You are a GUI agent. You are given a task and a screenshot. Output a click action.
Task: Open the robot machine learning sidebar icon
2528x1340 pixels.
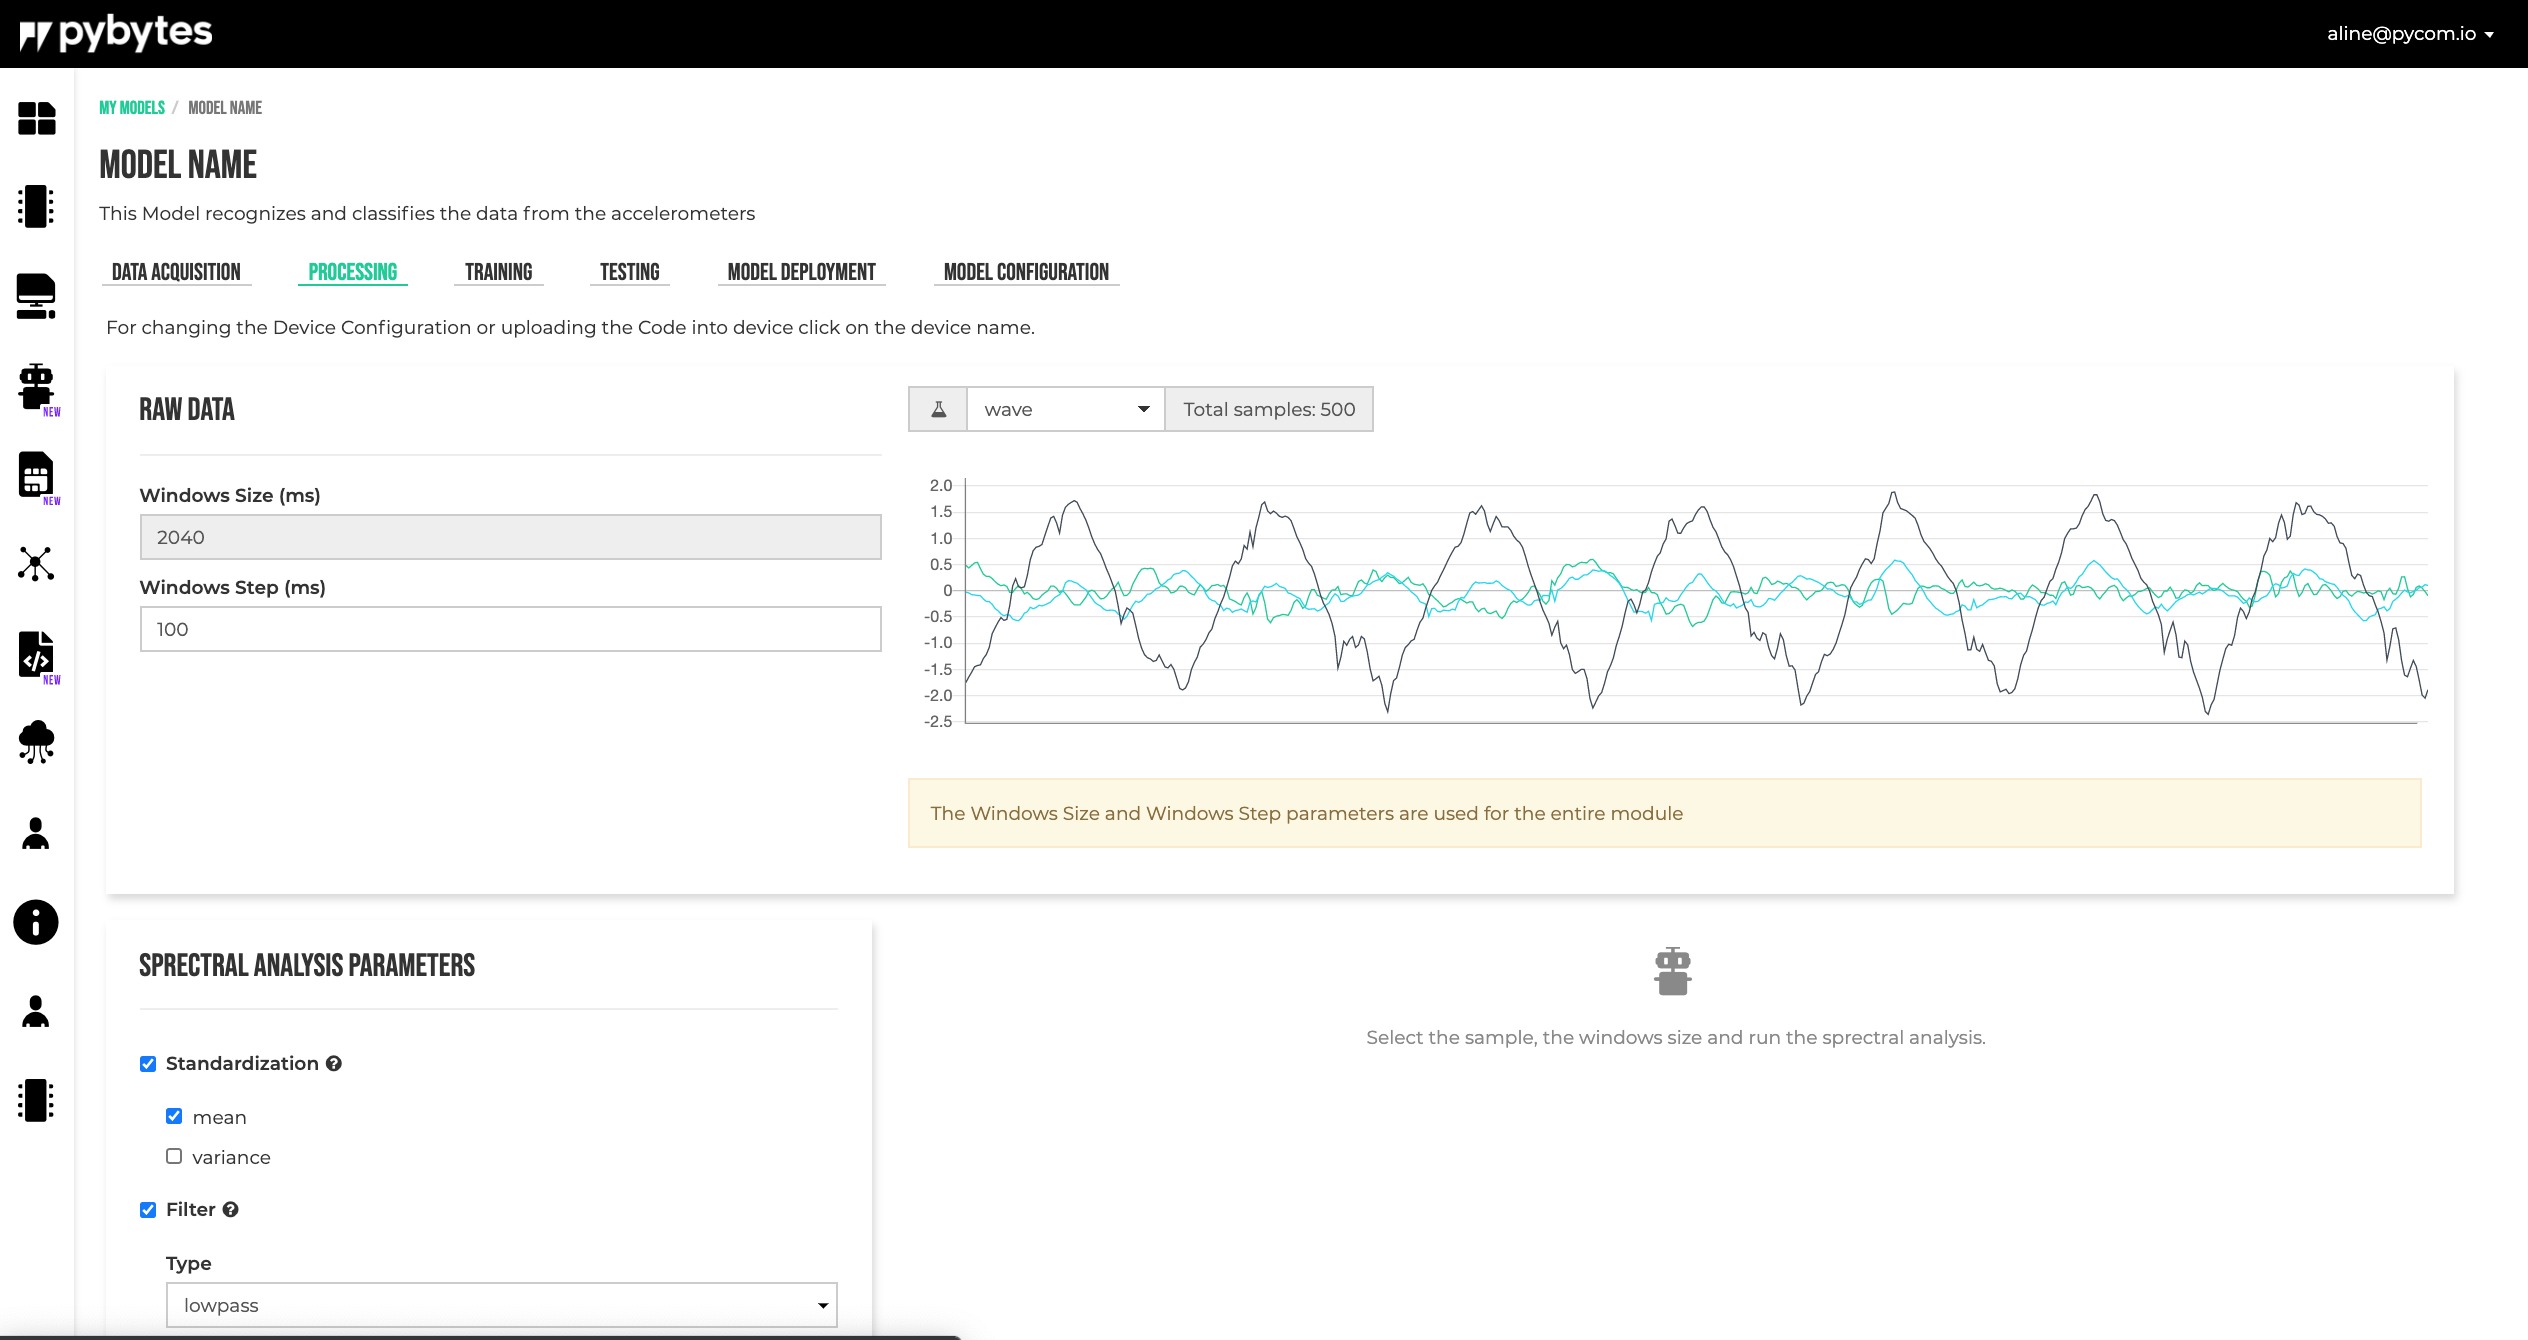click(36, 386)
